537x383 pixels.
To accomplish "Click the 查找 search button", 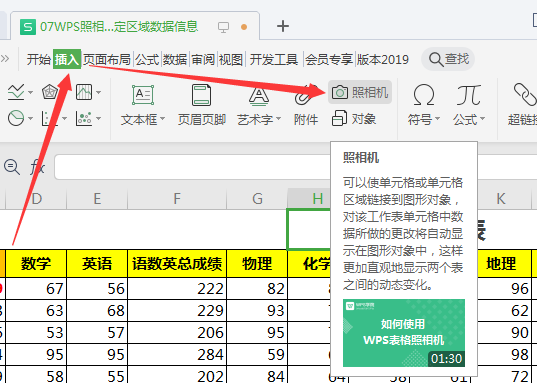I will pyautogui.click(x=448, y=59).
